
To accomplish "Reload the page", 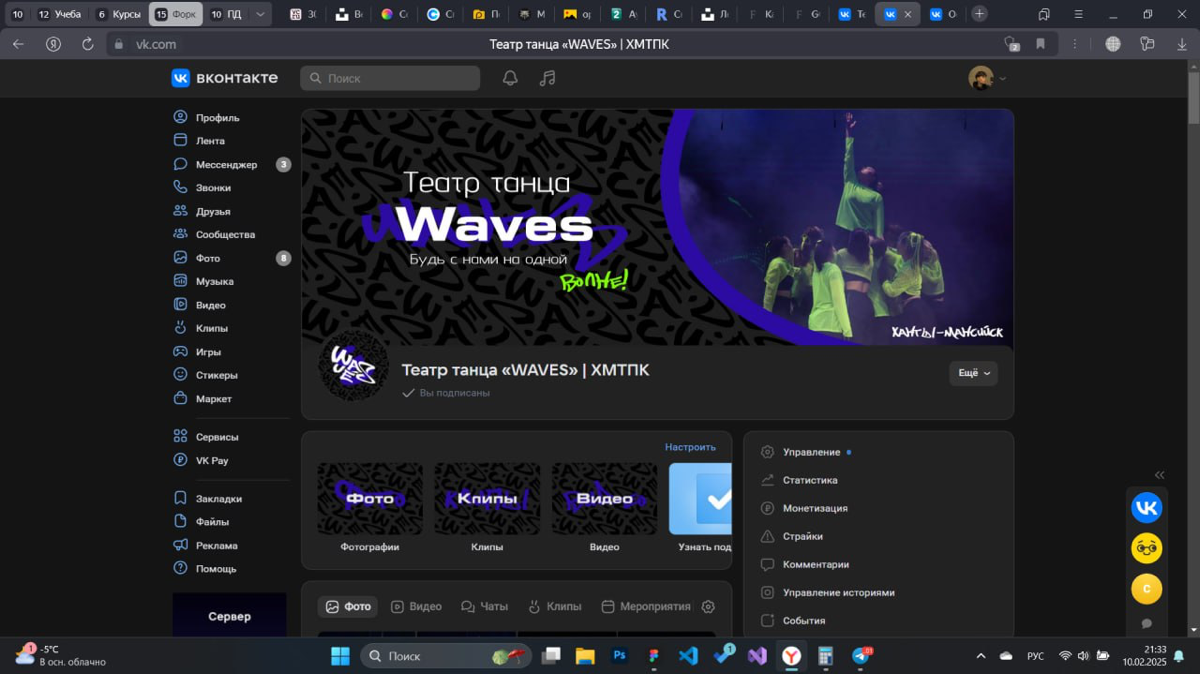I will coord(87,44).
